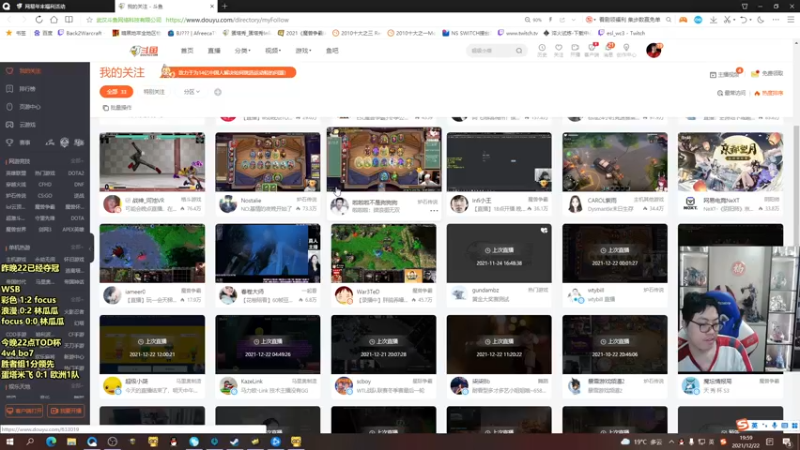Click the orange promotional banner beside 我的关注
The image size is (800, 450).
[x=228, y=72]
